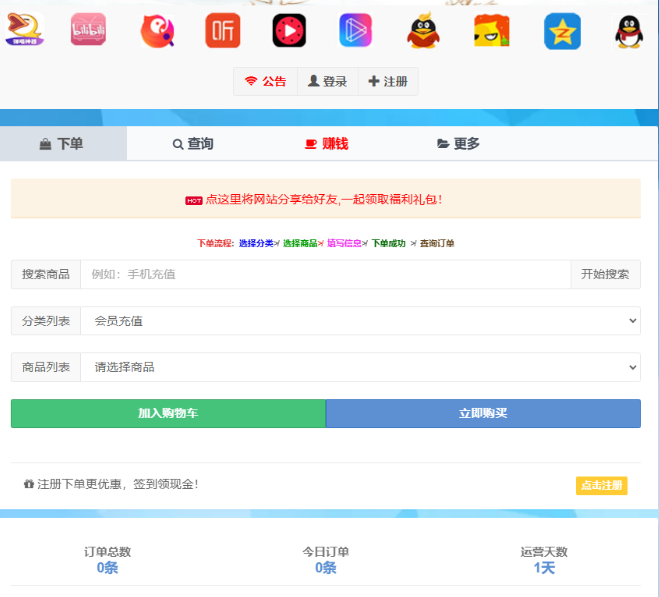The width and height of the screenshot is (659, 597).
Task: Click the yellow 点击注册 button
Action: [601, 486]
